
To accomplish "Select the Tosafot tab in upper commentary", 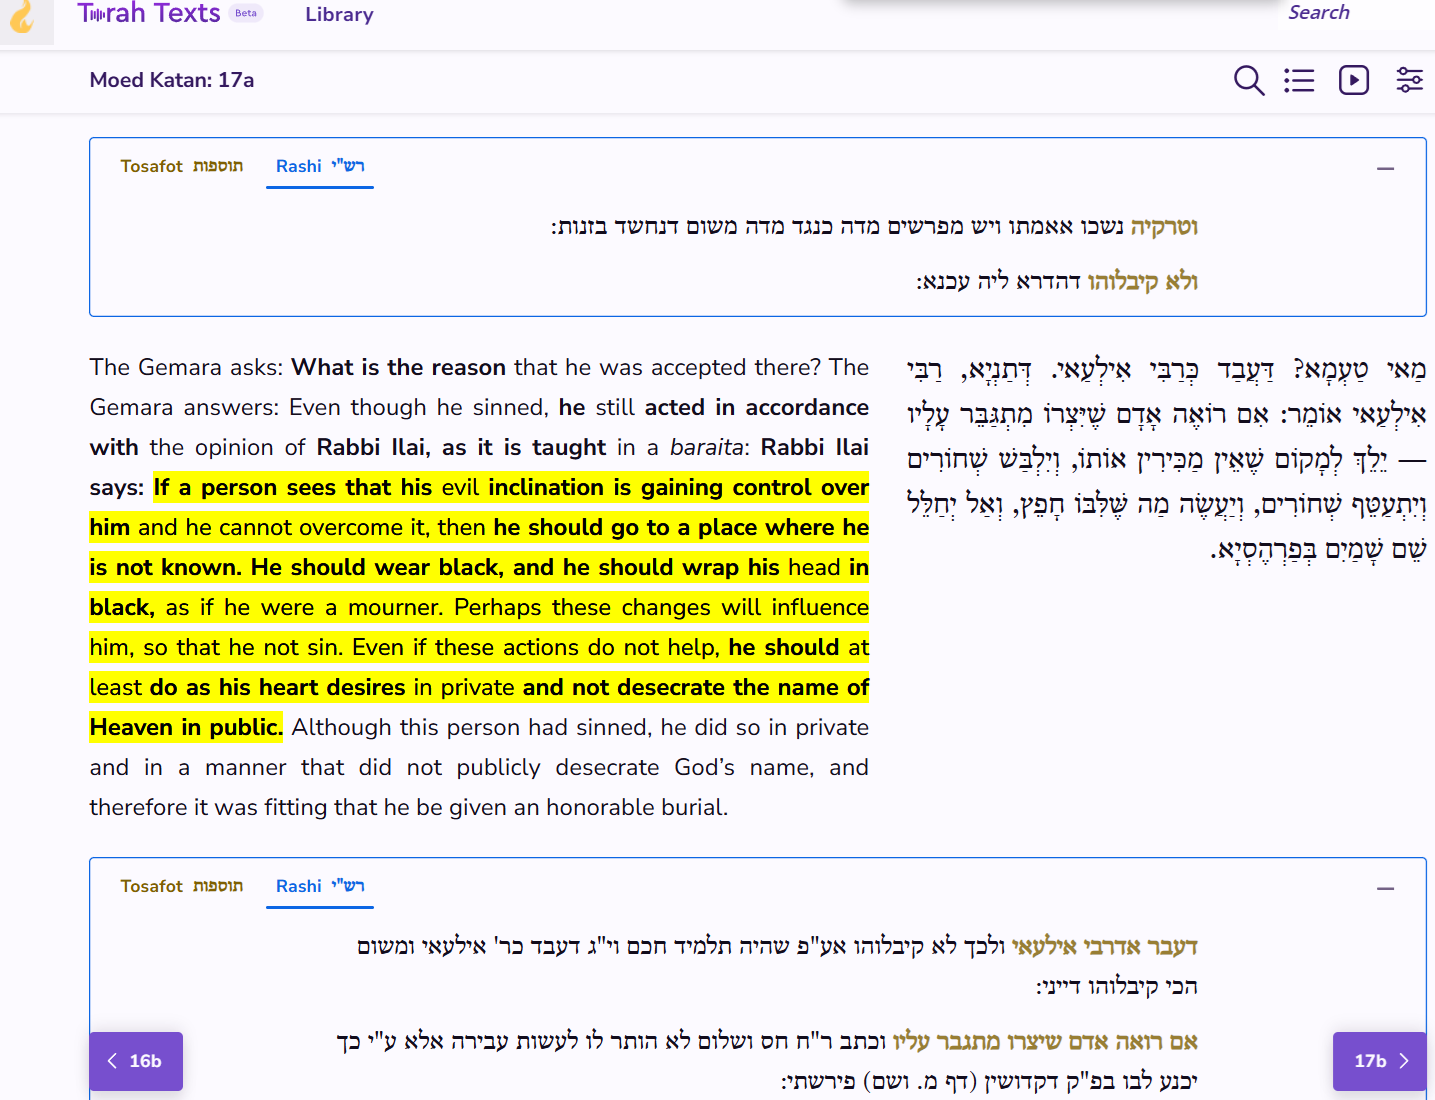I will coord(182,166).
